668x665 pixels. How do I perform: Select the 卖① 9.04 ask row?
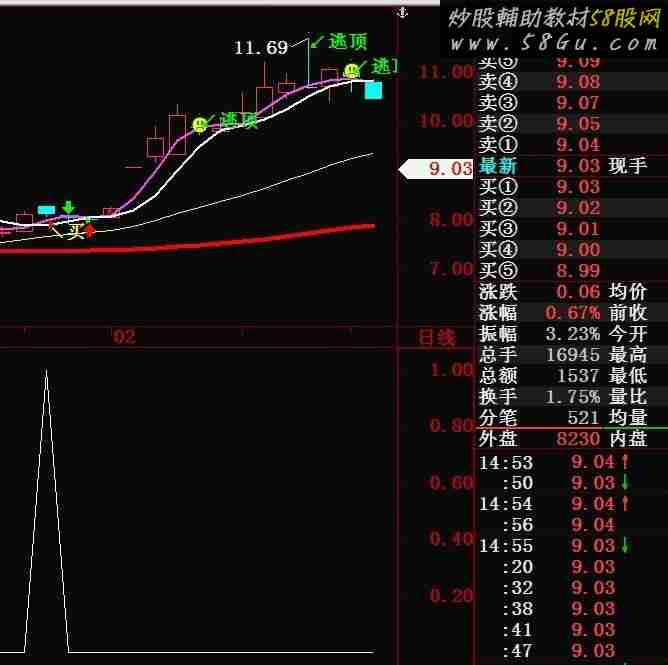pyautogui.click(x=571, y=144)
